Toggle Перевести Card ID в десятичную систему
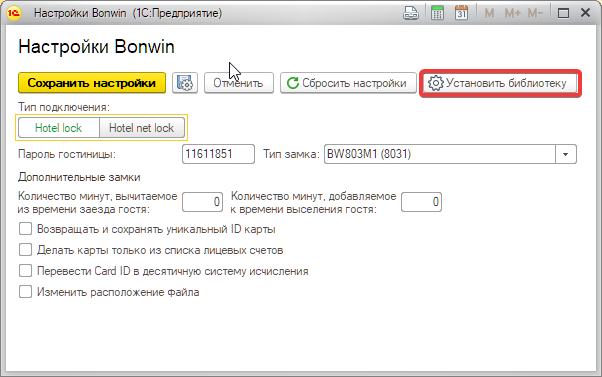Screen dimensions: 602x377 point(25,271)
